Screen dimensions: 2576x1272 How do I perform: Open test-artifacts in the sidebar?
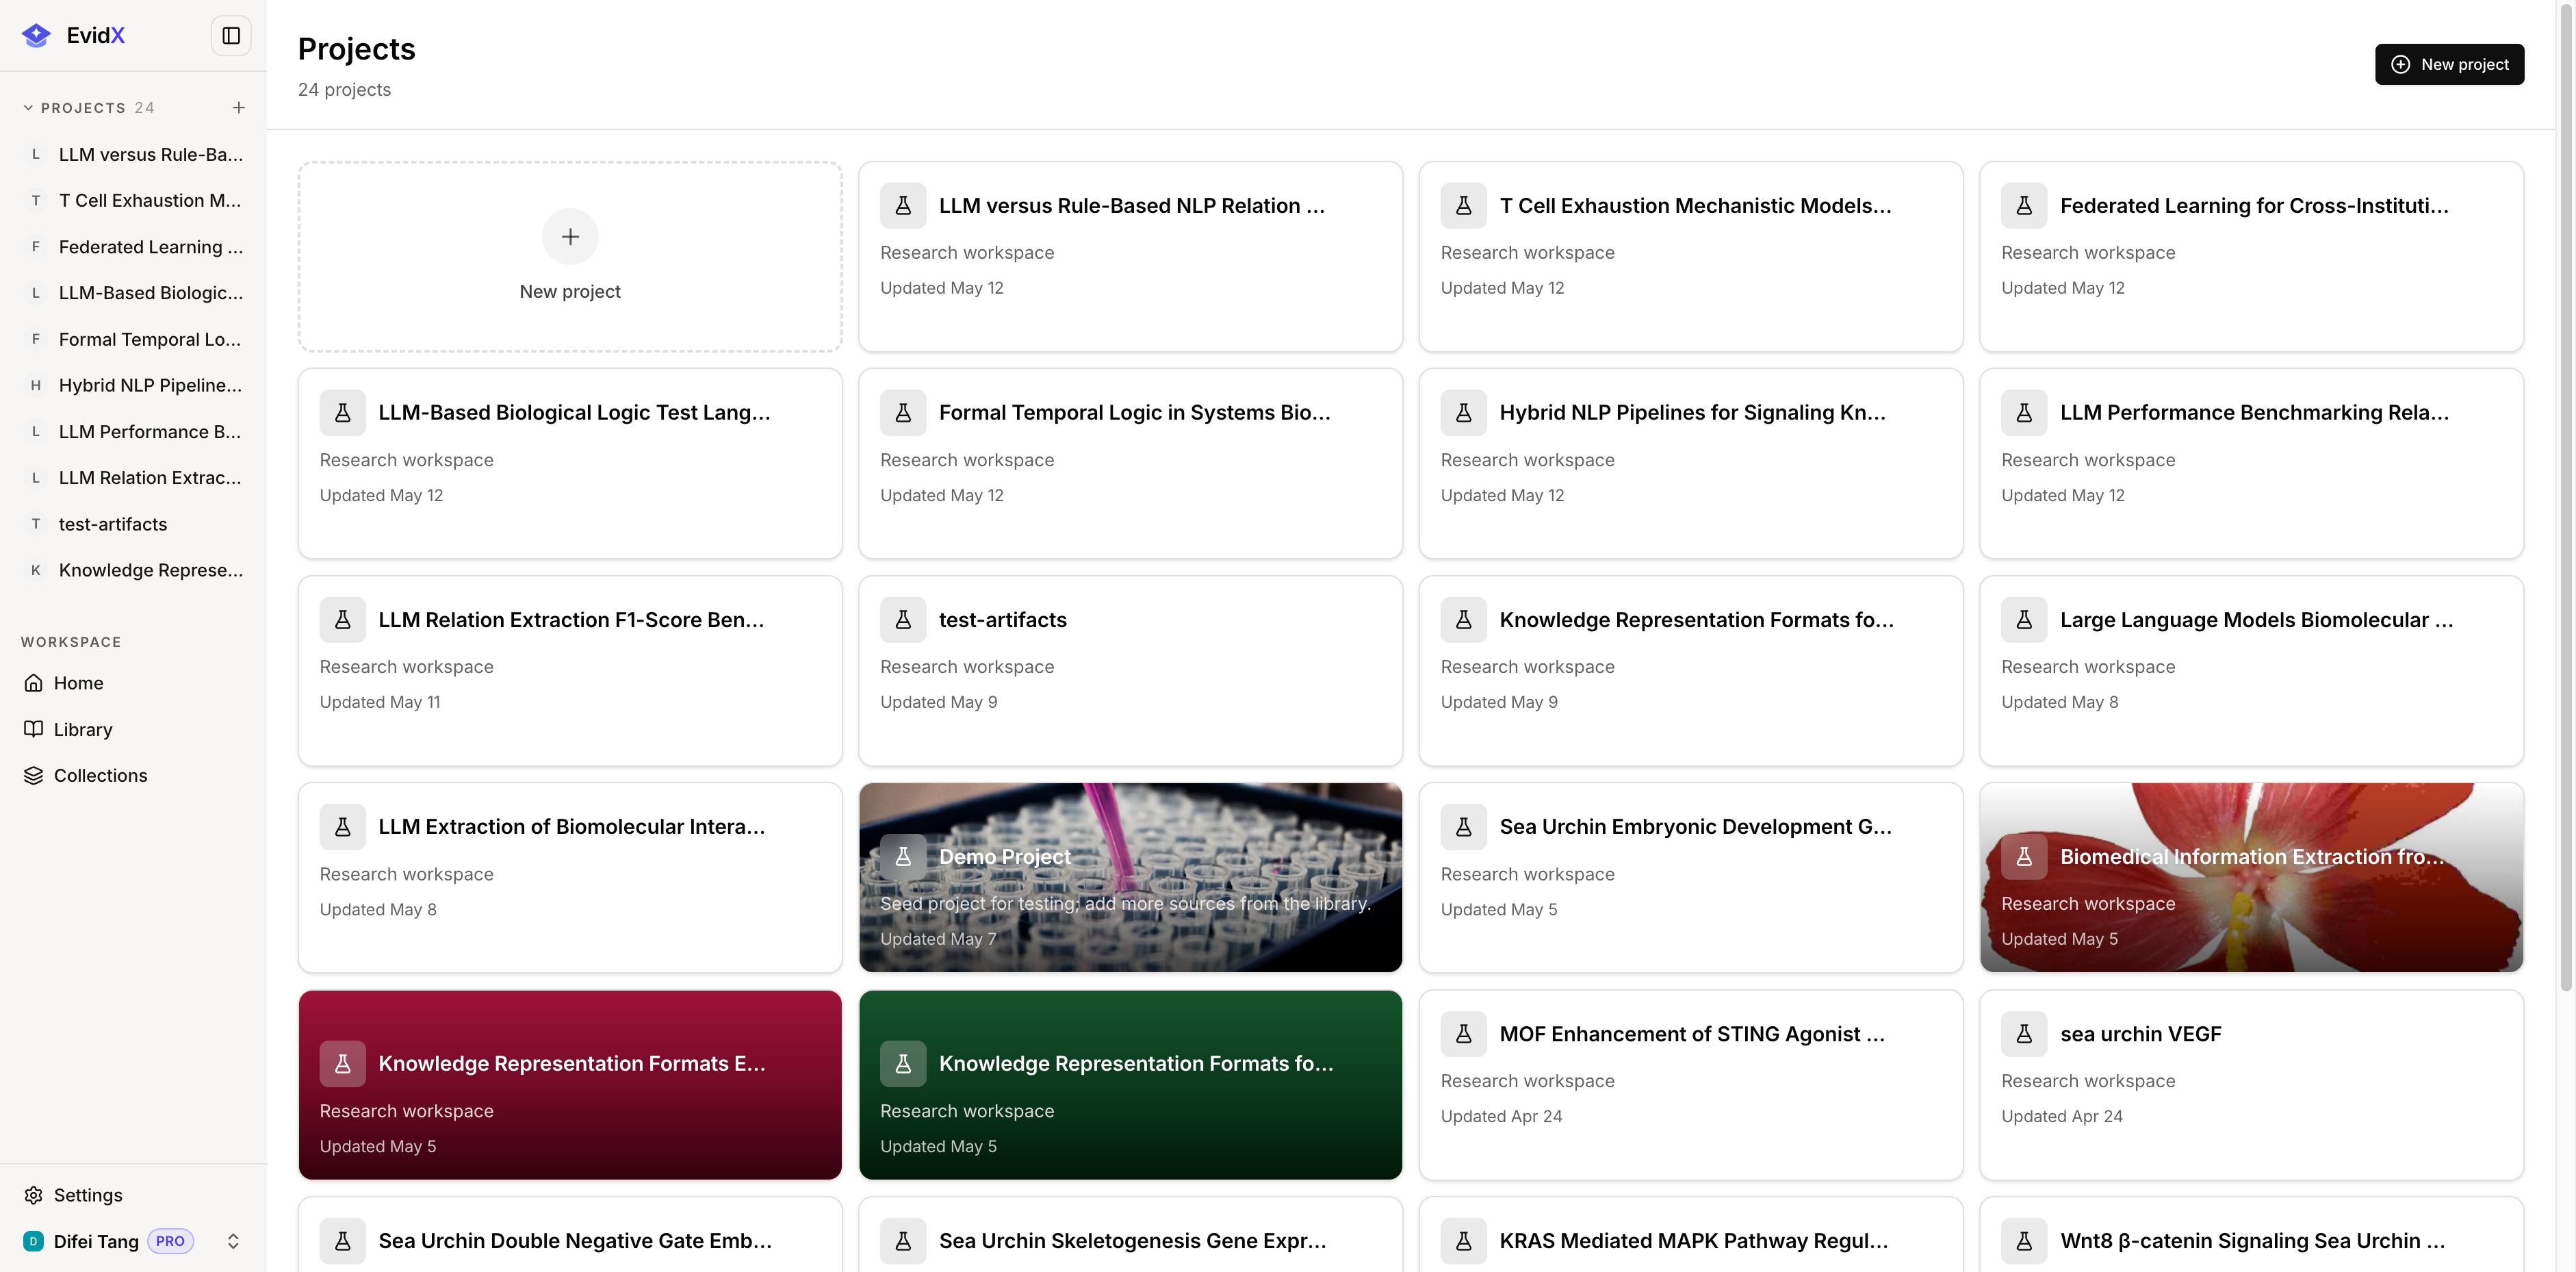pyautogui.click(x=134, y=524)
